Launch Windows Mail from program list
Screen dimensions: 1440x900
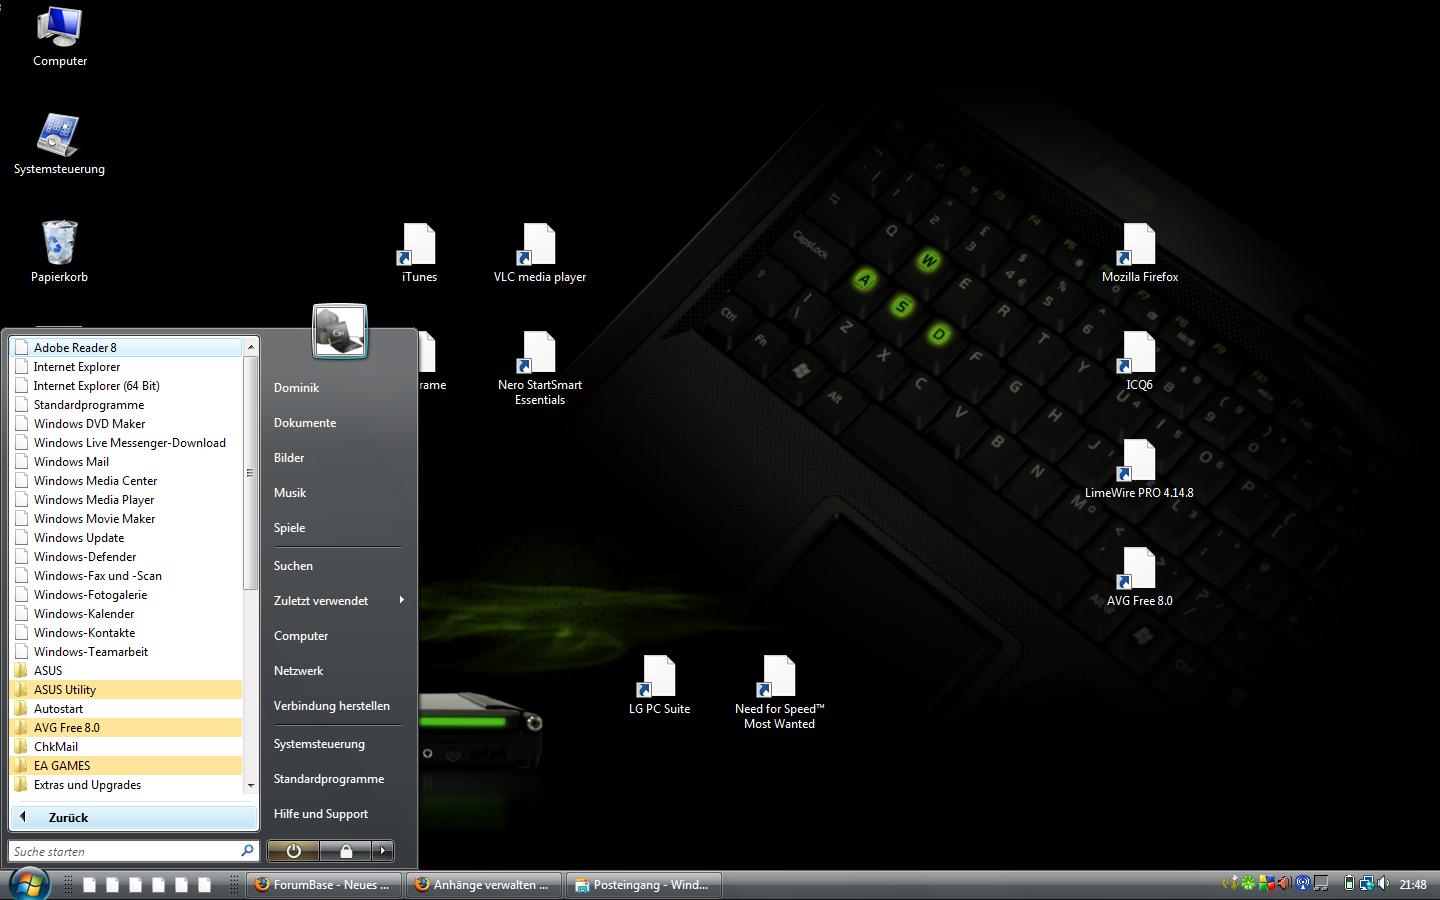(126, 462)
